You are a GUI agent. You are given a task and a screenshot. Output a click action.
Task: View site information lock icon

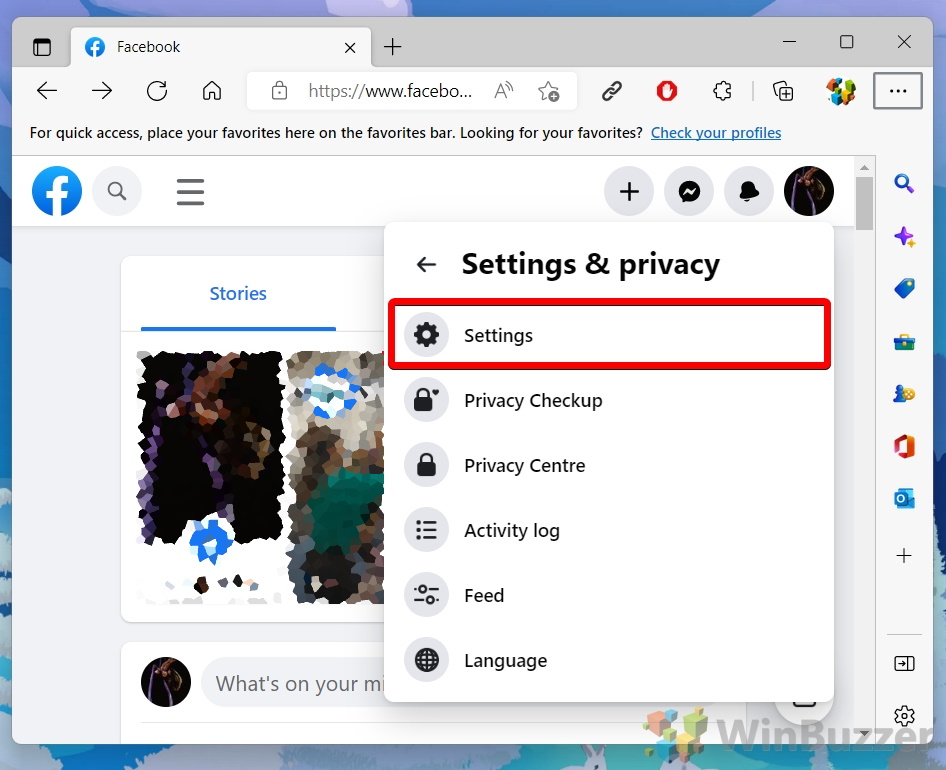point(279,91)
